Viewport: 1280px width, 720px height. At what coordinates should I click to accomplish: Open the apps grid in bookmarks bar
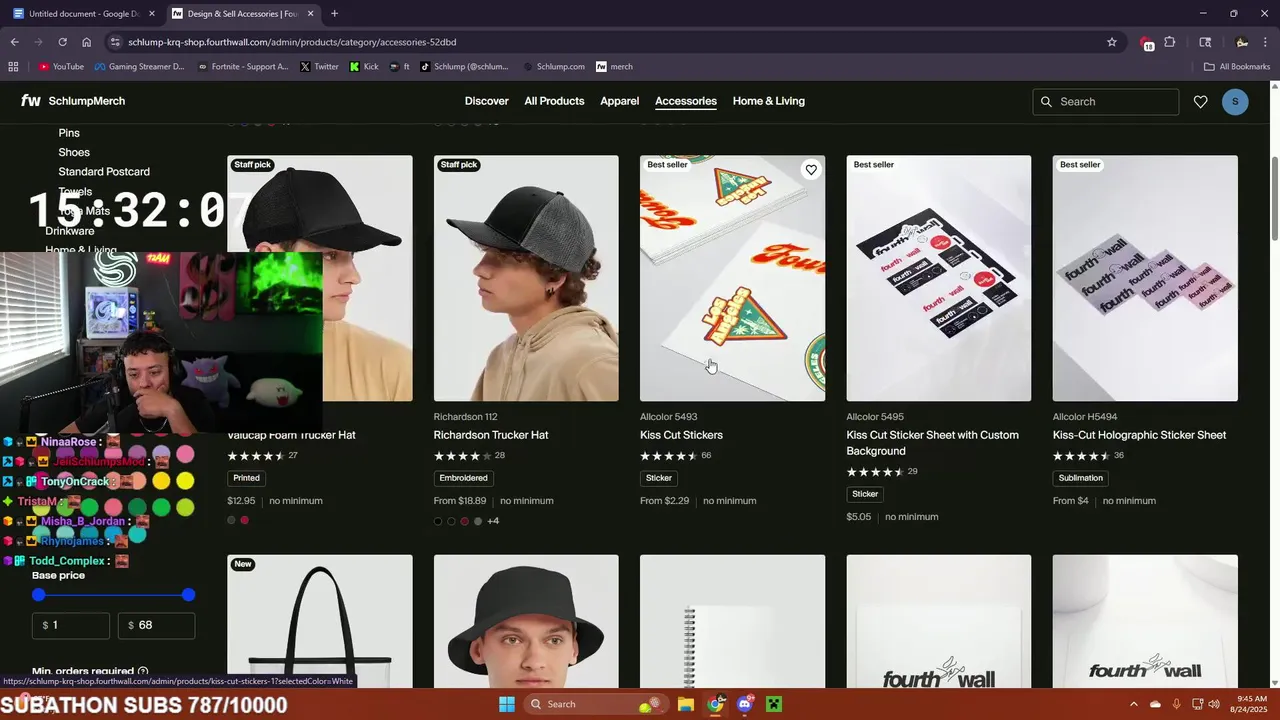coord(13,67)
